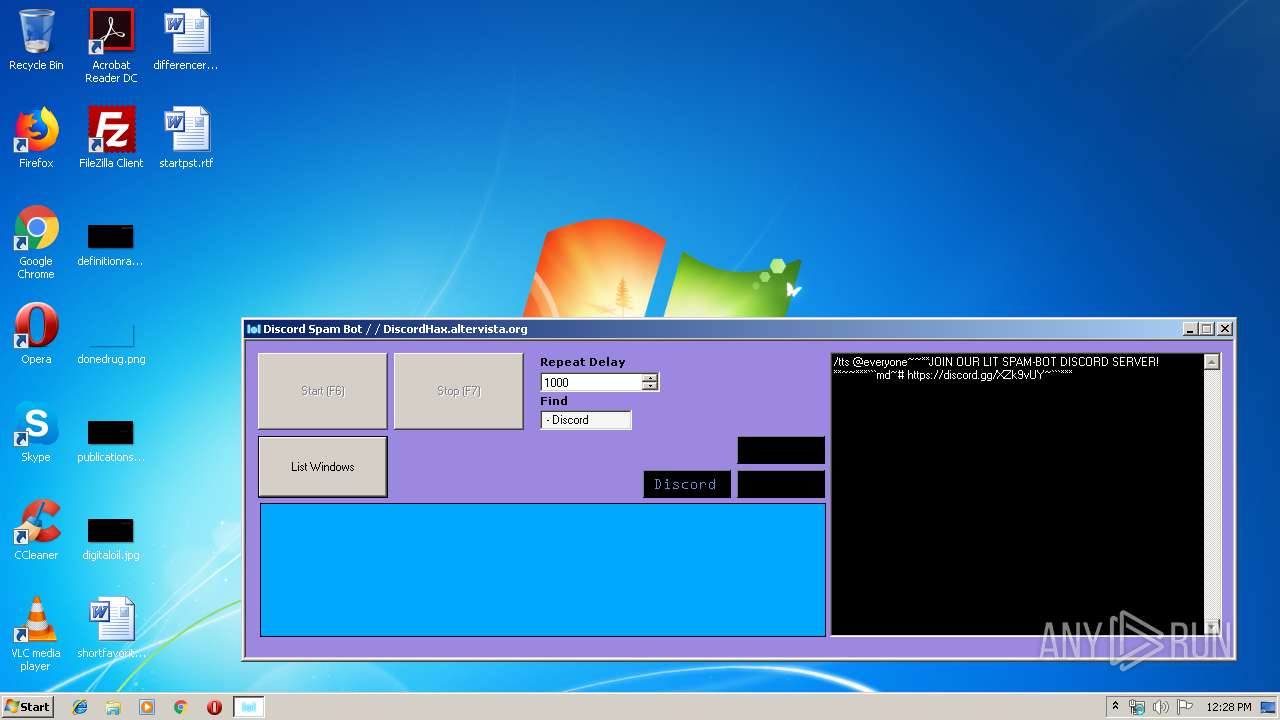Focus the Find text field
Viewport: 1280px width, 720px height.
pos(586,420)
